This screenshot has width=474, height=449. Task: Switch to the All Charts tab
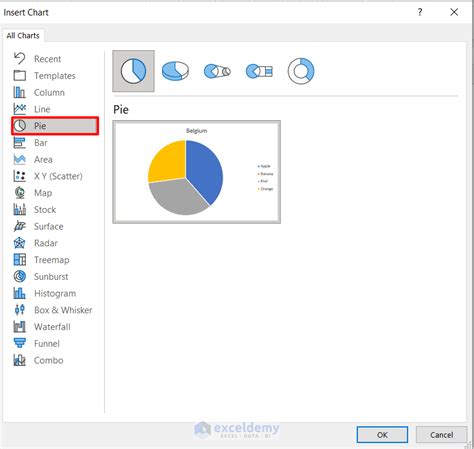pos(23,36)
